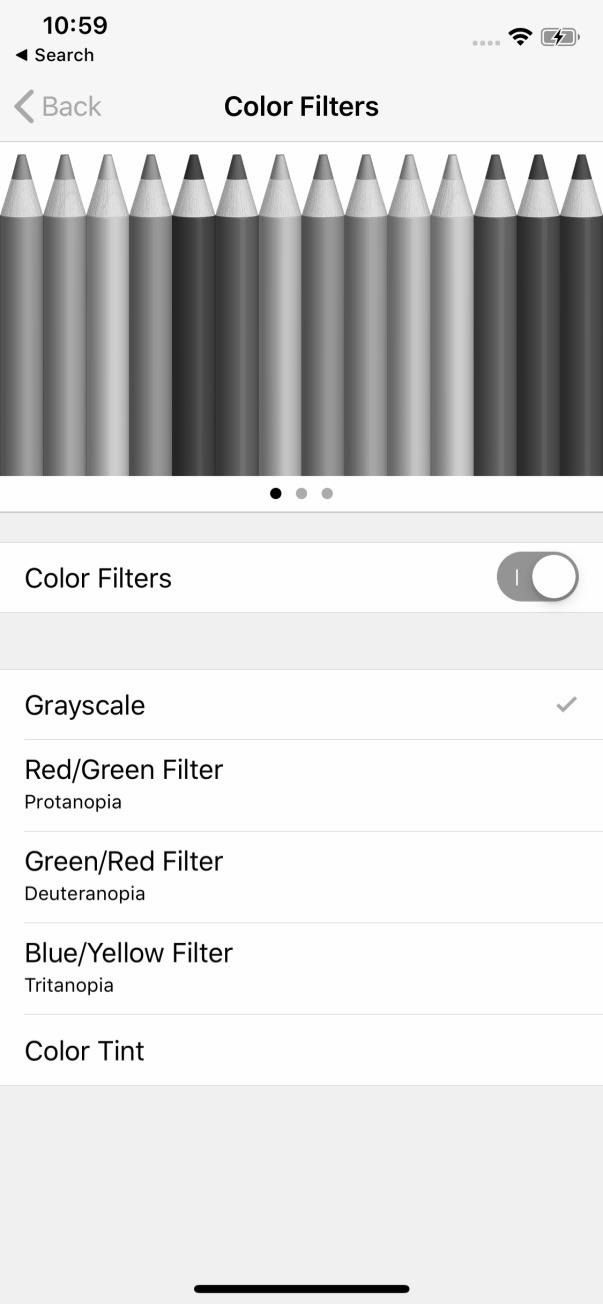Select the Grayscale filter option
This screenshot has height=1304, width=603.
click(85, 705)
